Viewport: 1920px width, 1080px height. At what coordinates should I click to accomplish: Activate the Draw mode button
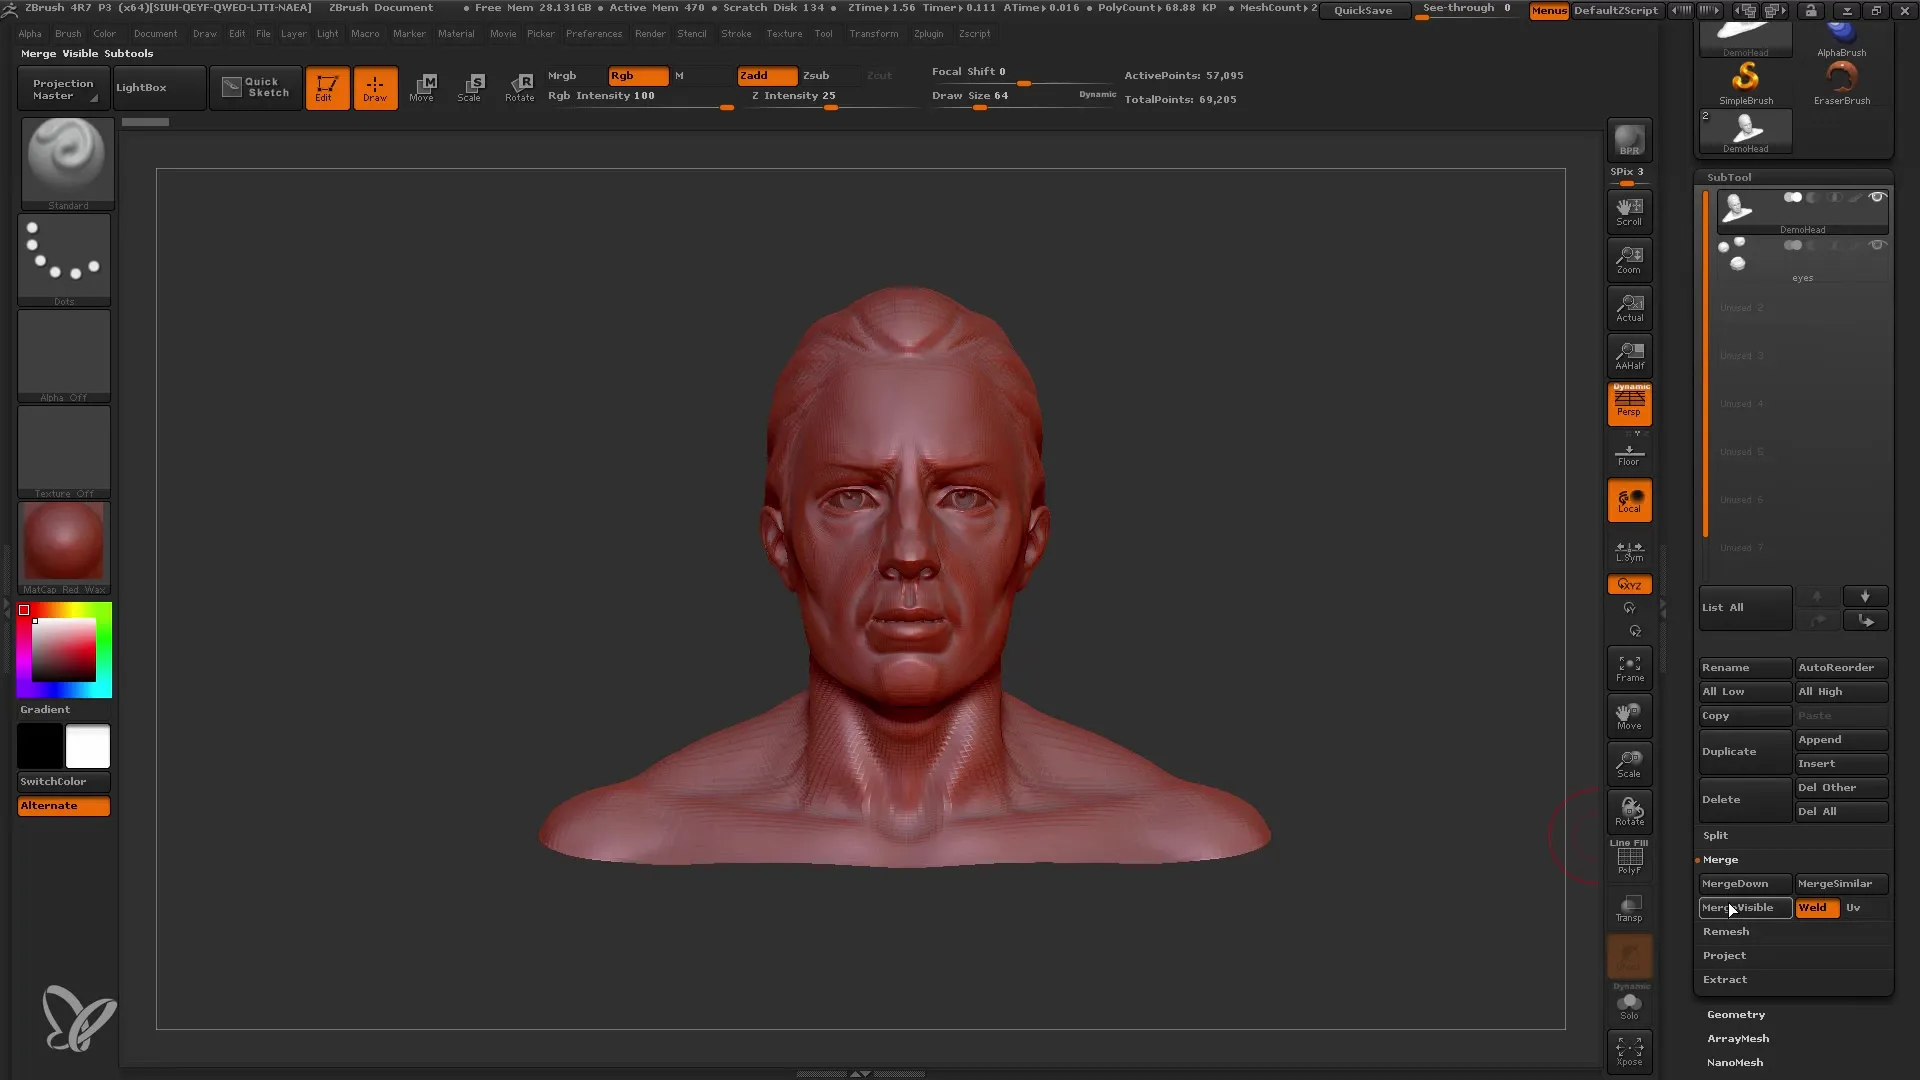point(375,88)
